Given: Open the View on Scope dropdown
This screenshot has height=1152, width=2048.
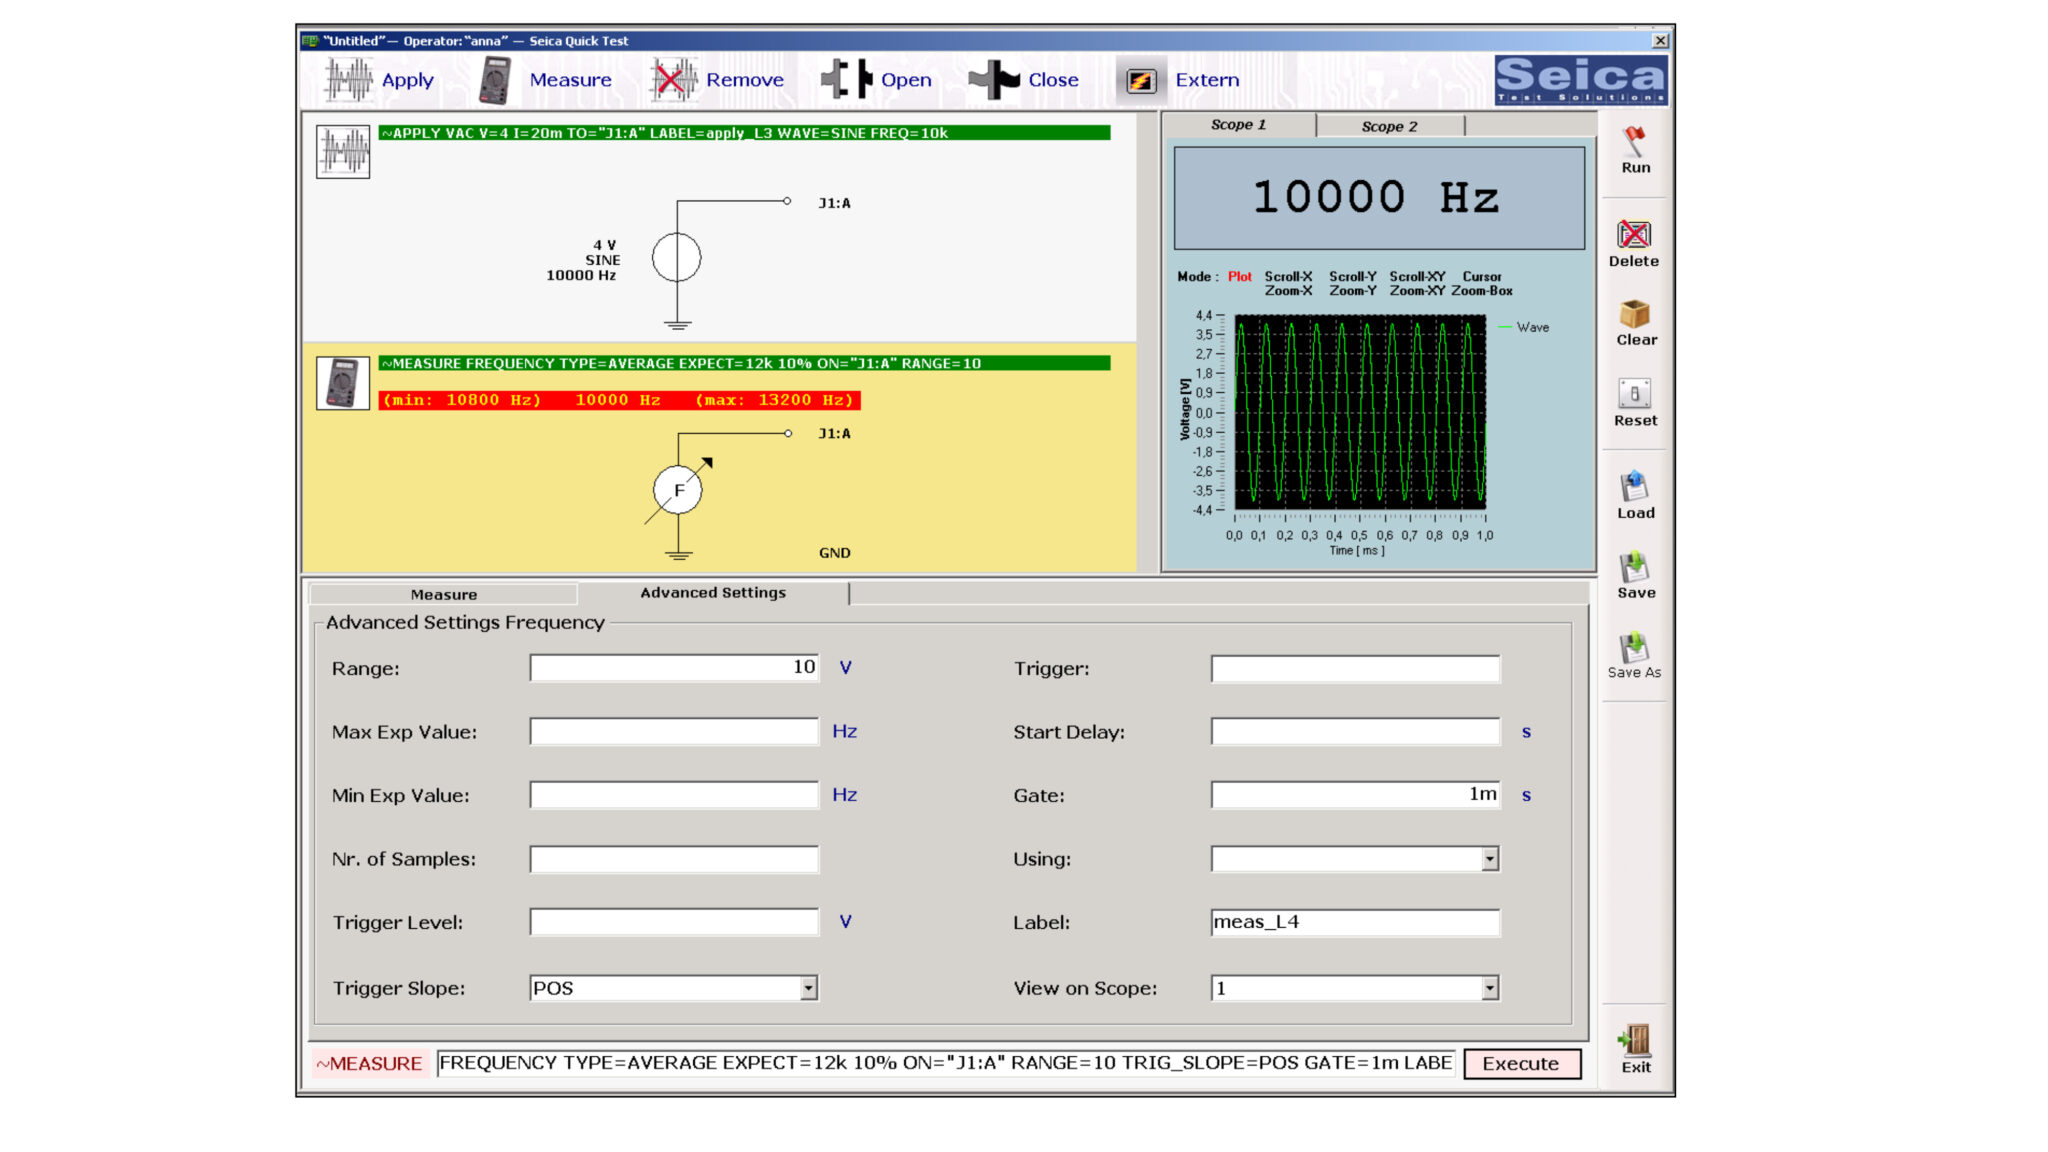Looking at the screenshot, I should coord(1491,987).
